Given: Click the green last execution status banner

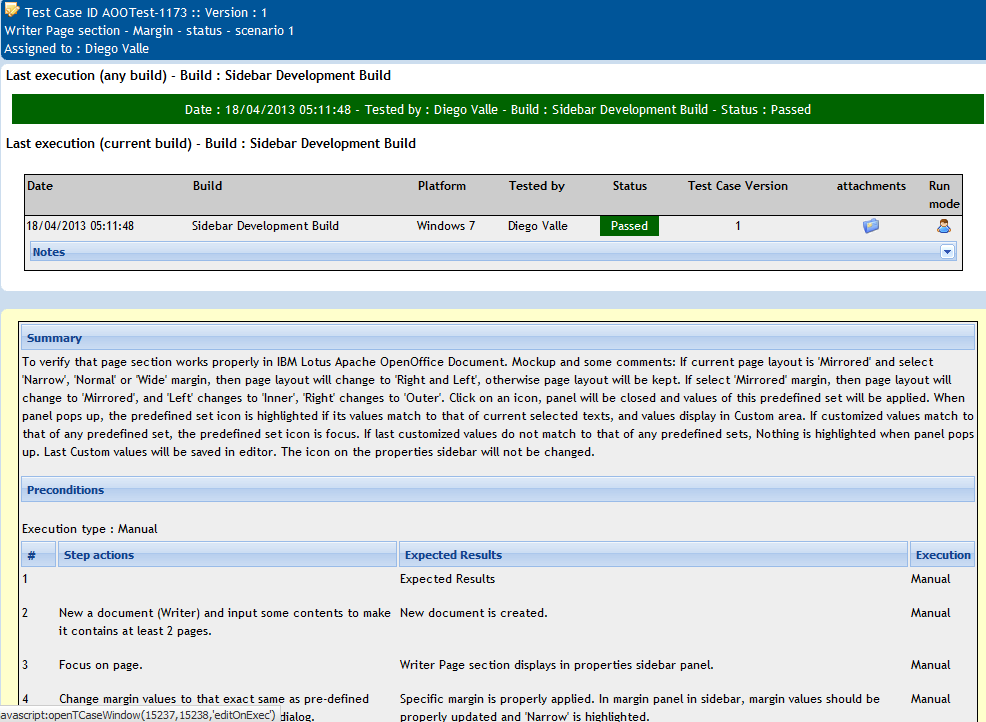Looking at the screenshot, I should tap(497, 109).
